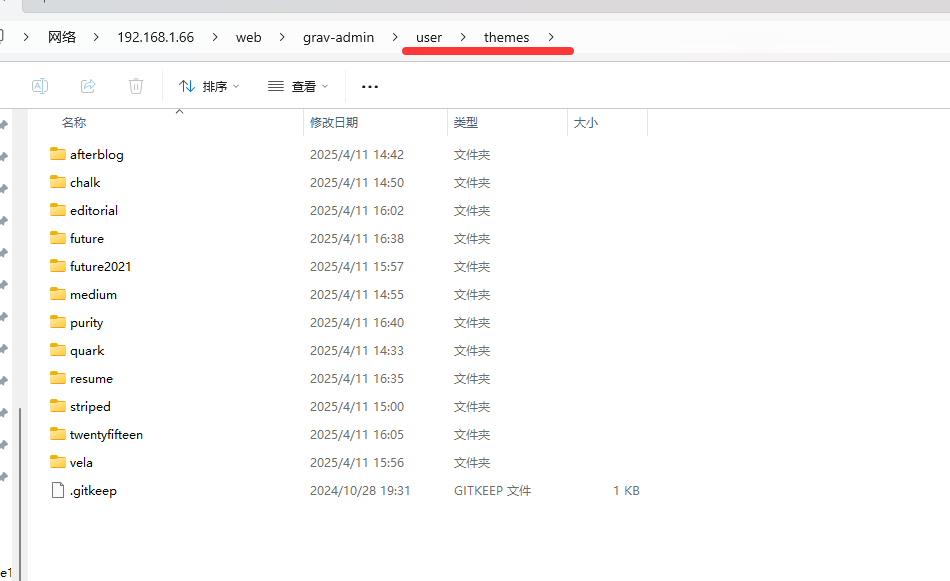950x581 pixels.
Task: Click the Rename toolbar icon
Action: click(x=40, y=86)
